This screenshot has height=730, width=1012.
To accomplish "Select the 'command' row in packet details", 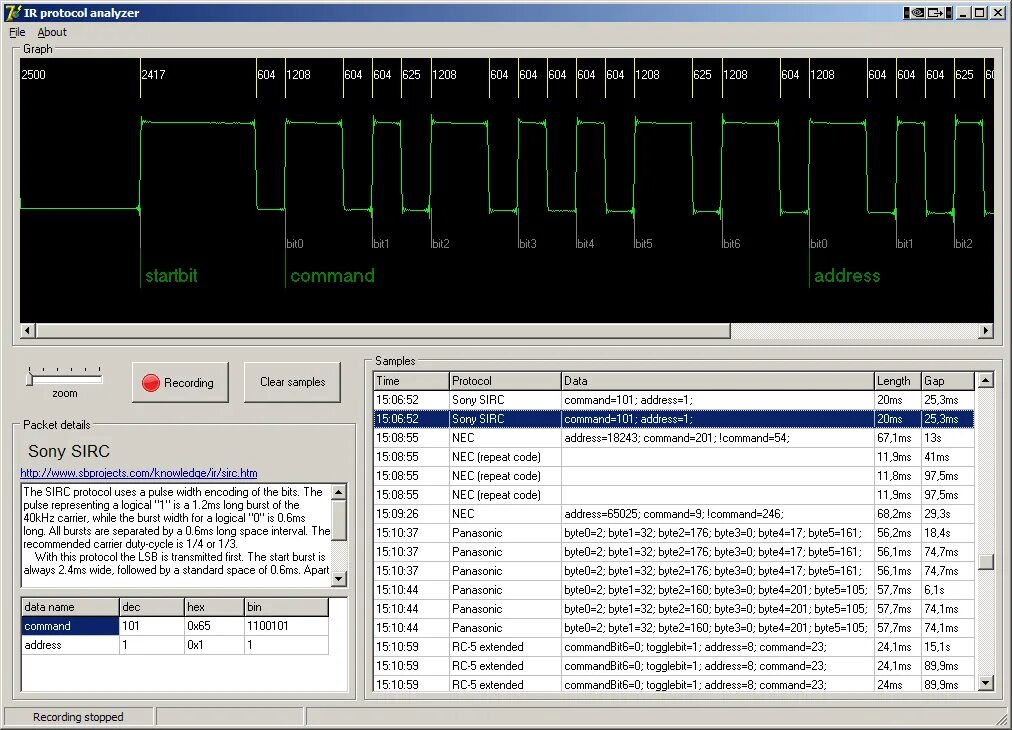I will point(175,626).
